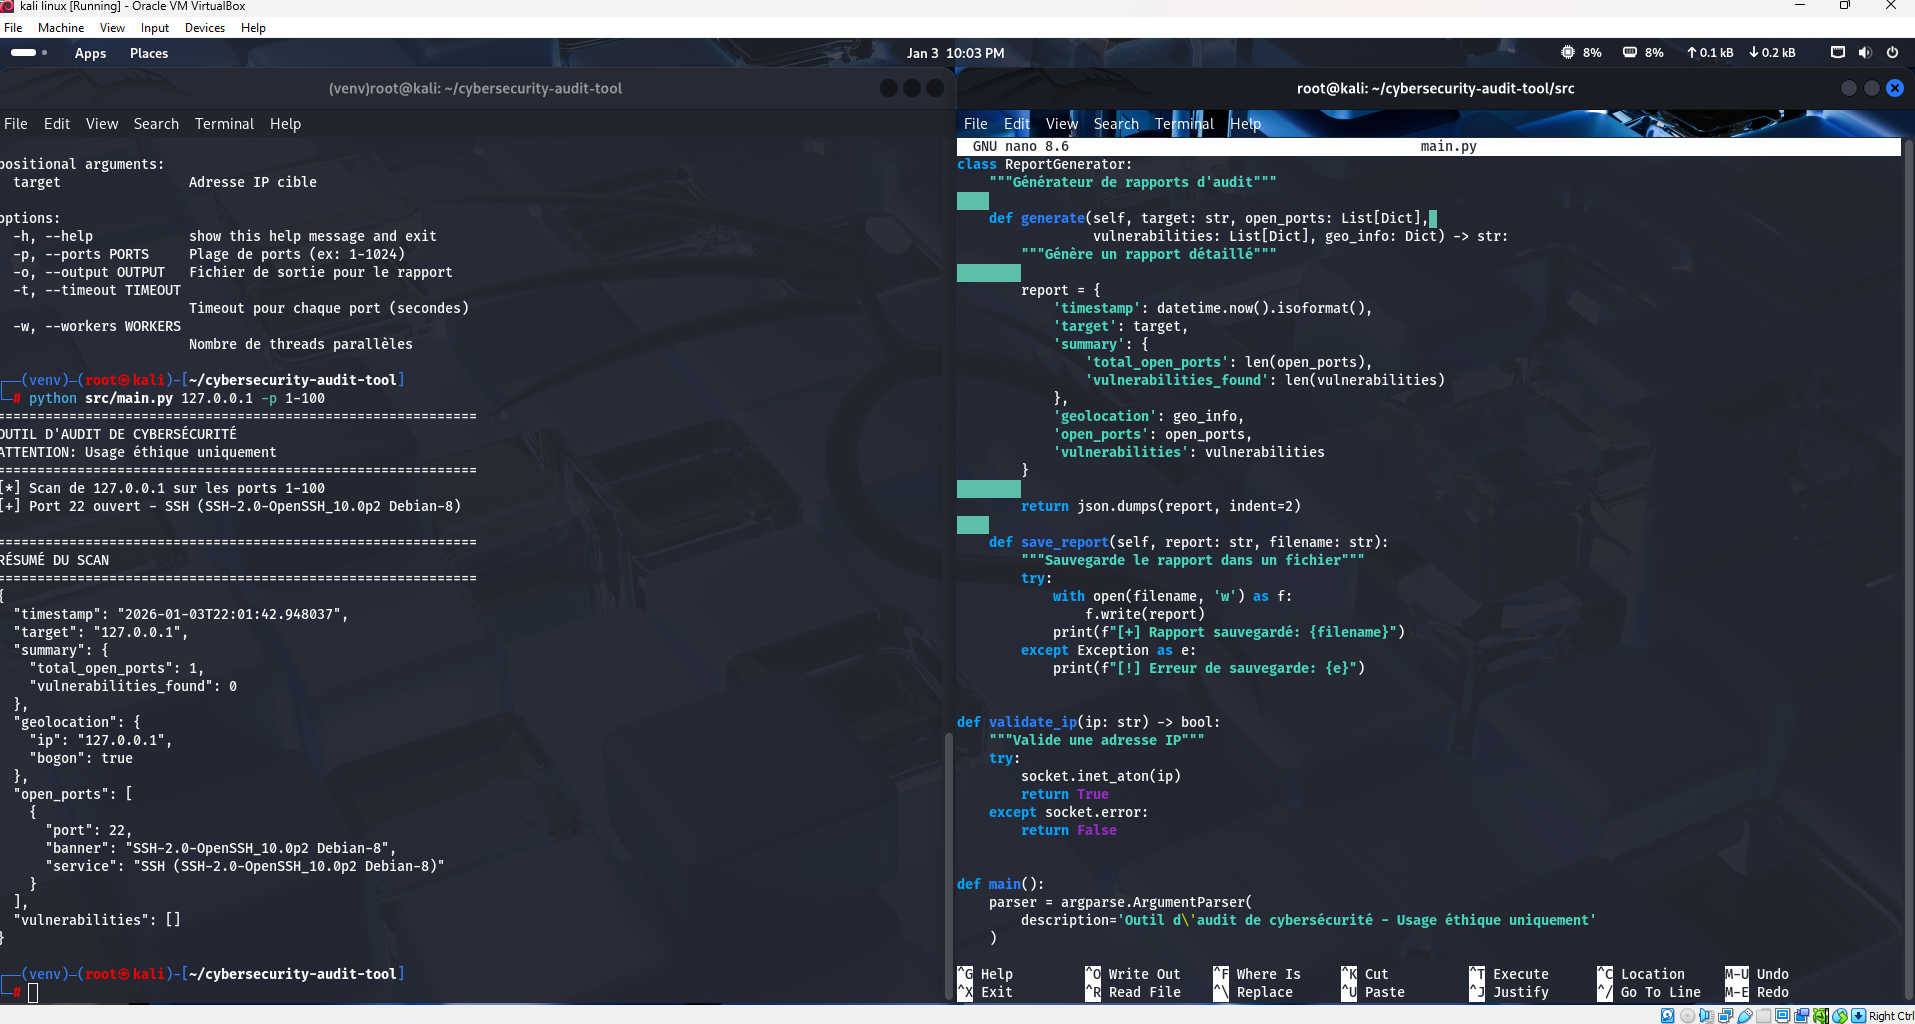Open VirtualBox Machine menu
1915x1024 pixels.
coord(61,28)
